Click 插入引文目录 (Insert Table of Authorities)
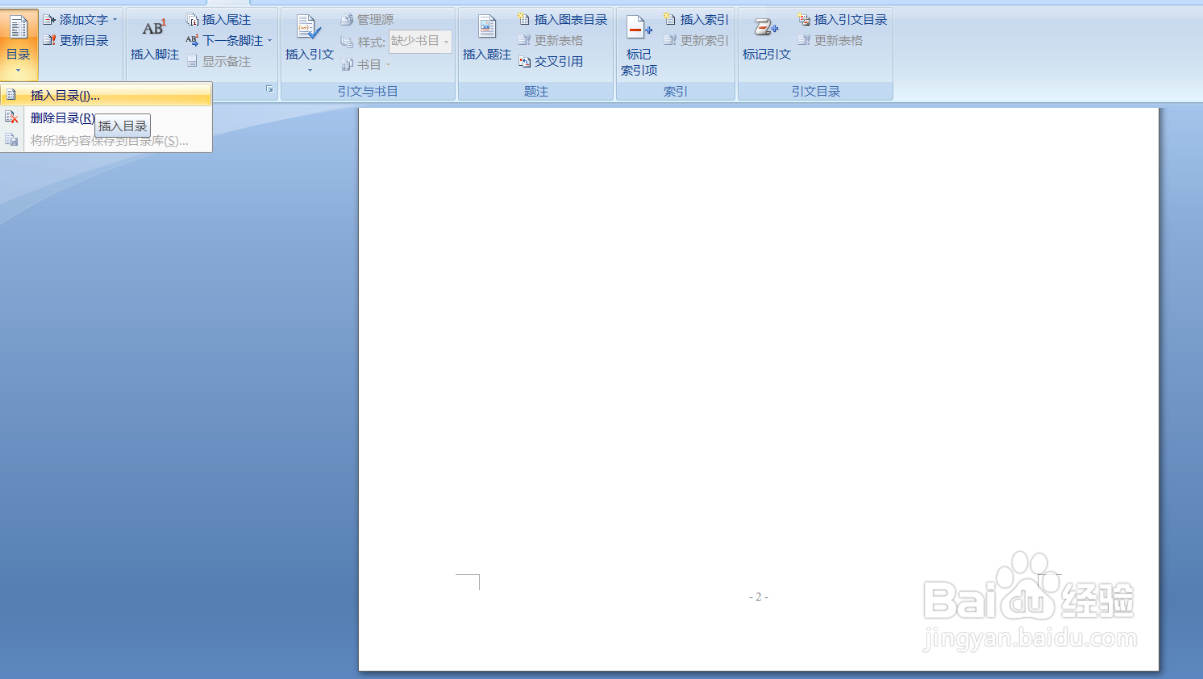 pyautogui.click(x=842, y=20)
